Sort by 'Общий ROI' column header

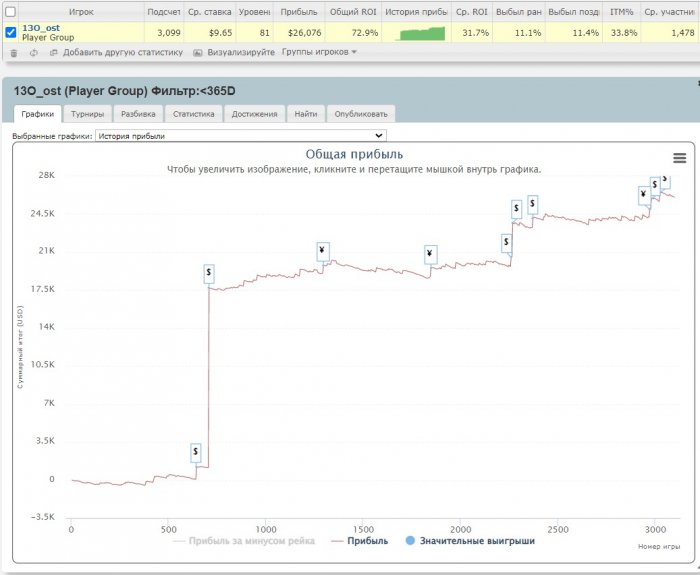tap(353, 12)
